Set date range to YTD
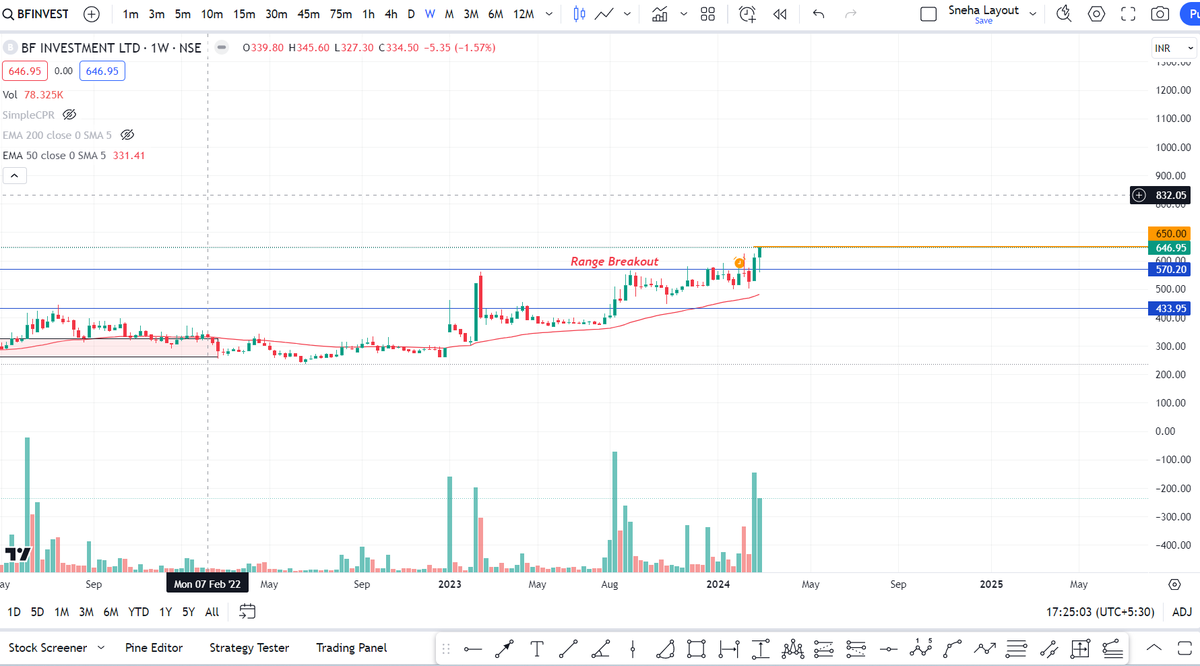 click(139, 611)
